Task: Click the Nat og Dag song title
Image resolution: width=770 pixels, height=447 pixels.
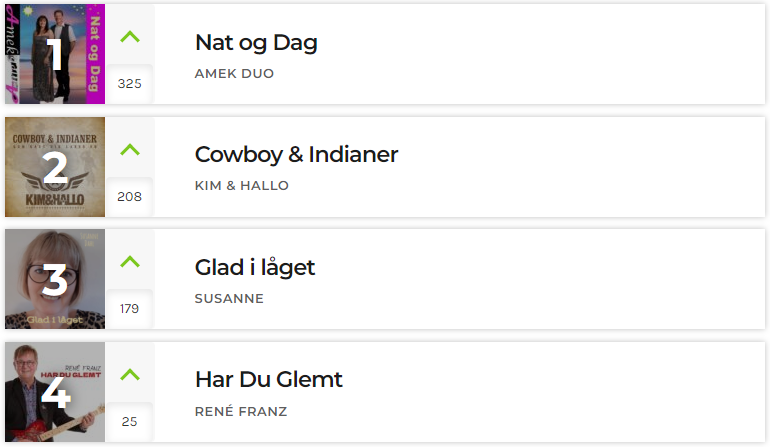Action: click(x=256, y=43)
